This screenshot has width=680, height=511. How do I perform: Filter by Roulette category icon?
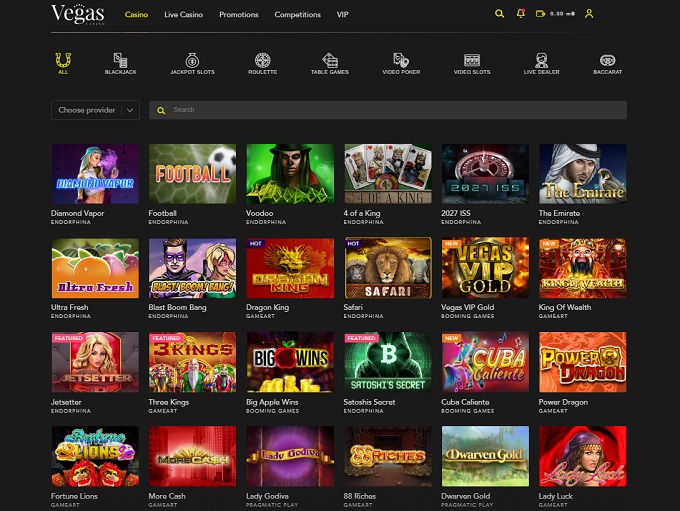tap(262, 60)
